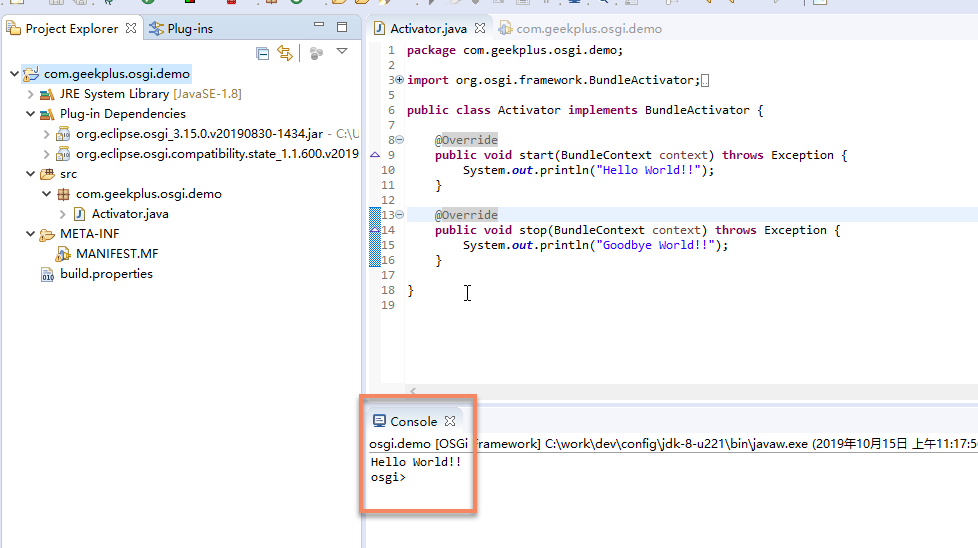Close the Activator.java editor tab

tap(480, 28)
